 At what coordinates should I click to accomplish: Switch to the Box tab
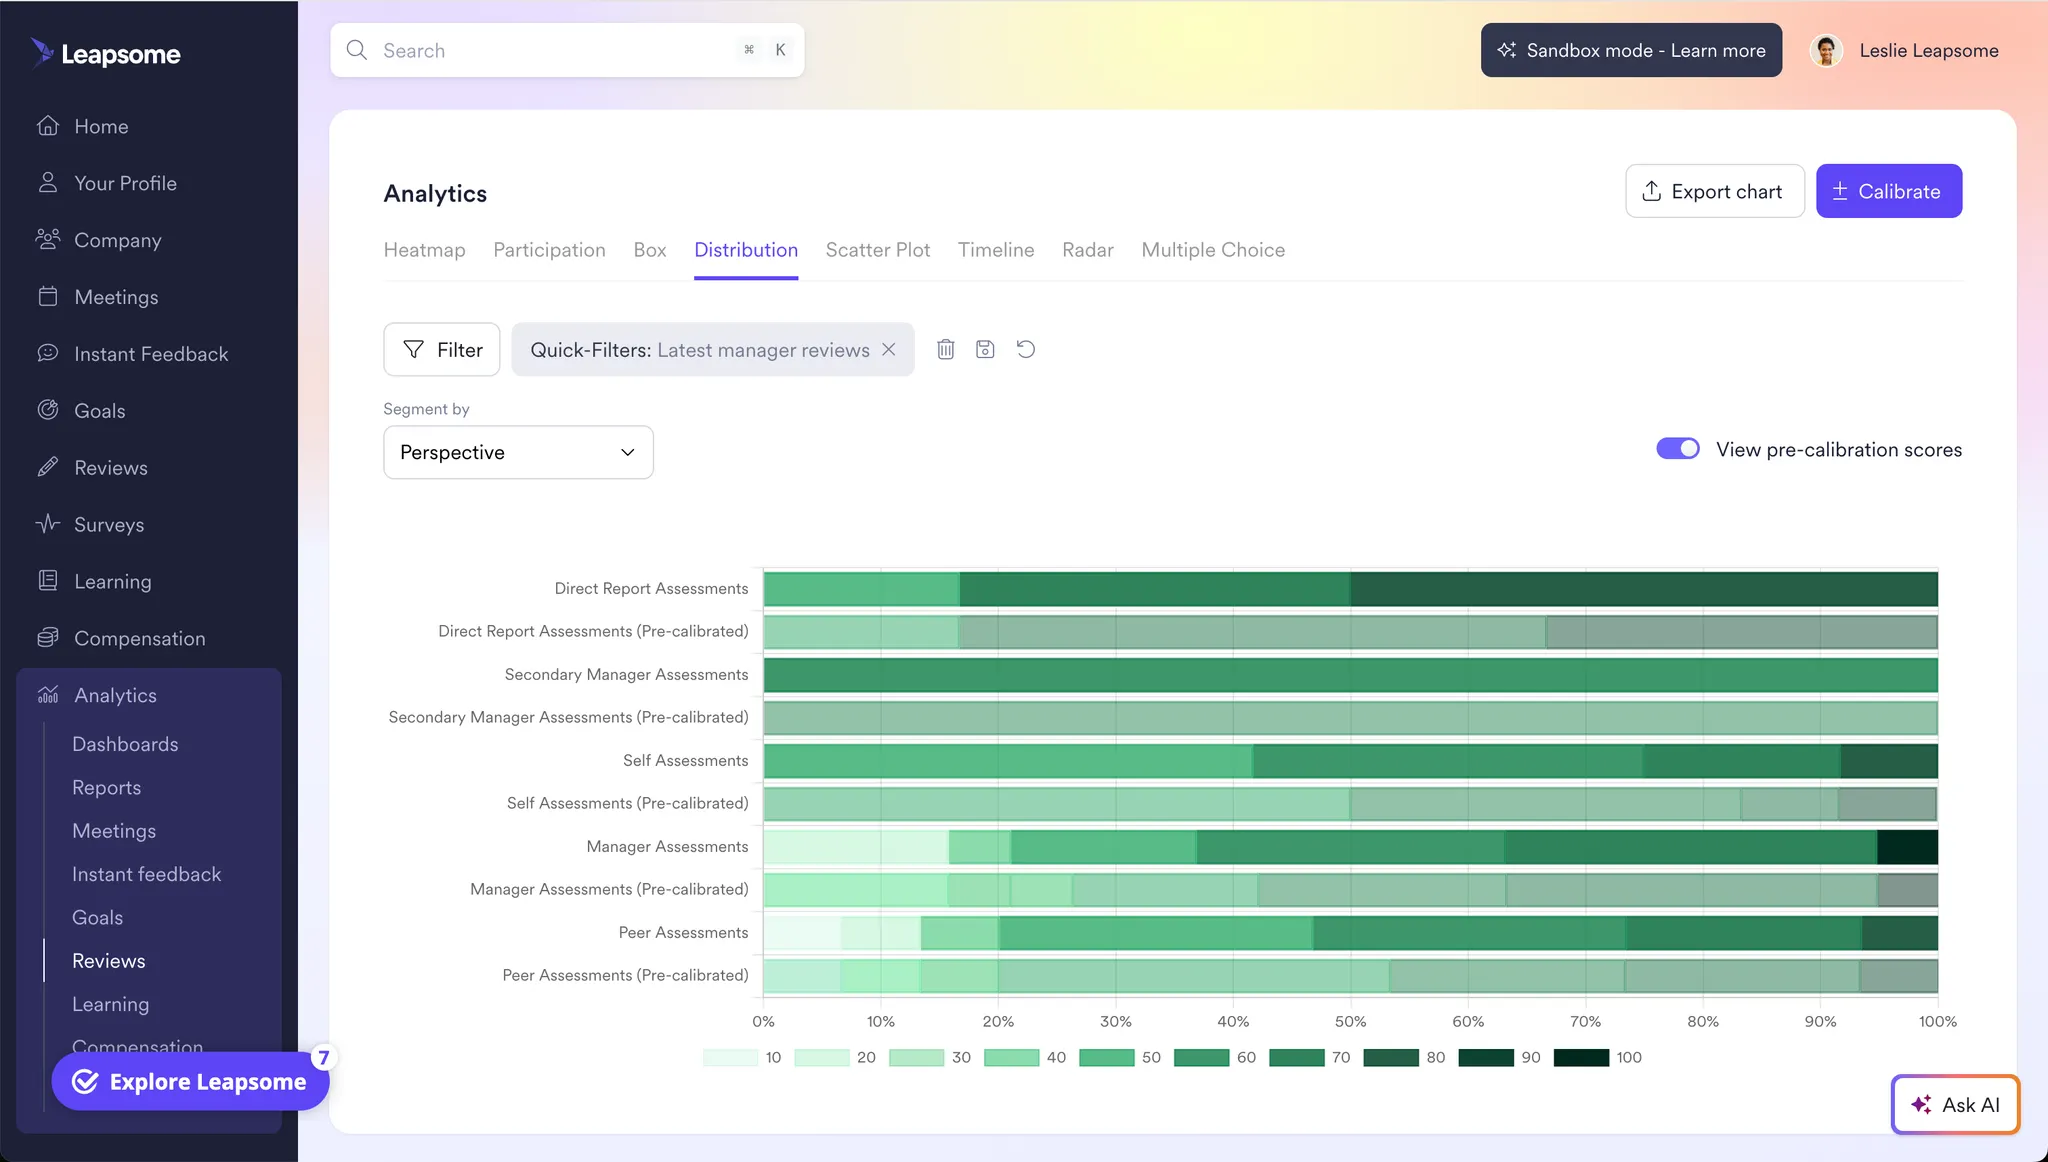click(650, 250)
